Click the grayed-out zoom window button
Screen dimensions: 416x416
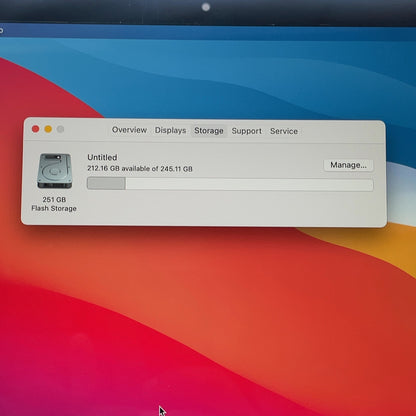[60, 129]
